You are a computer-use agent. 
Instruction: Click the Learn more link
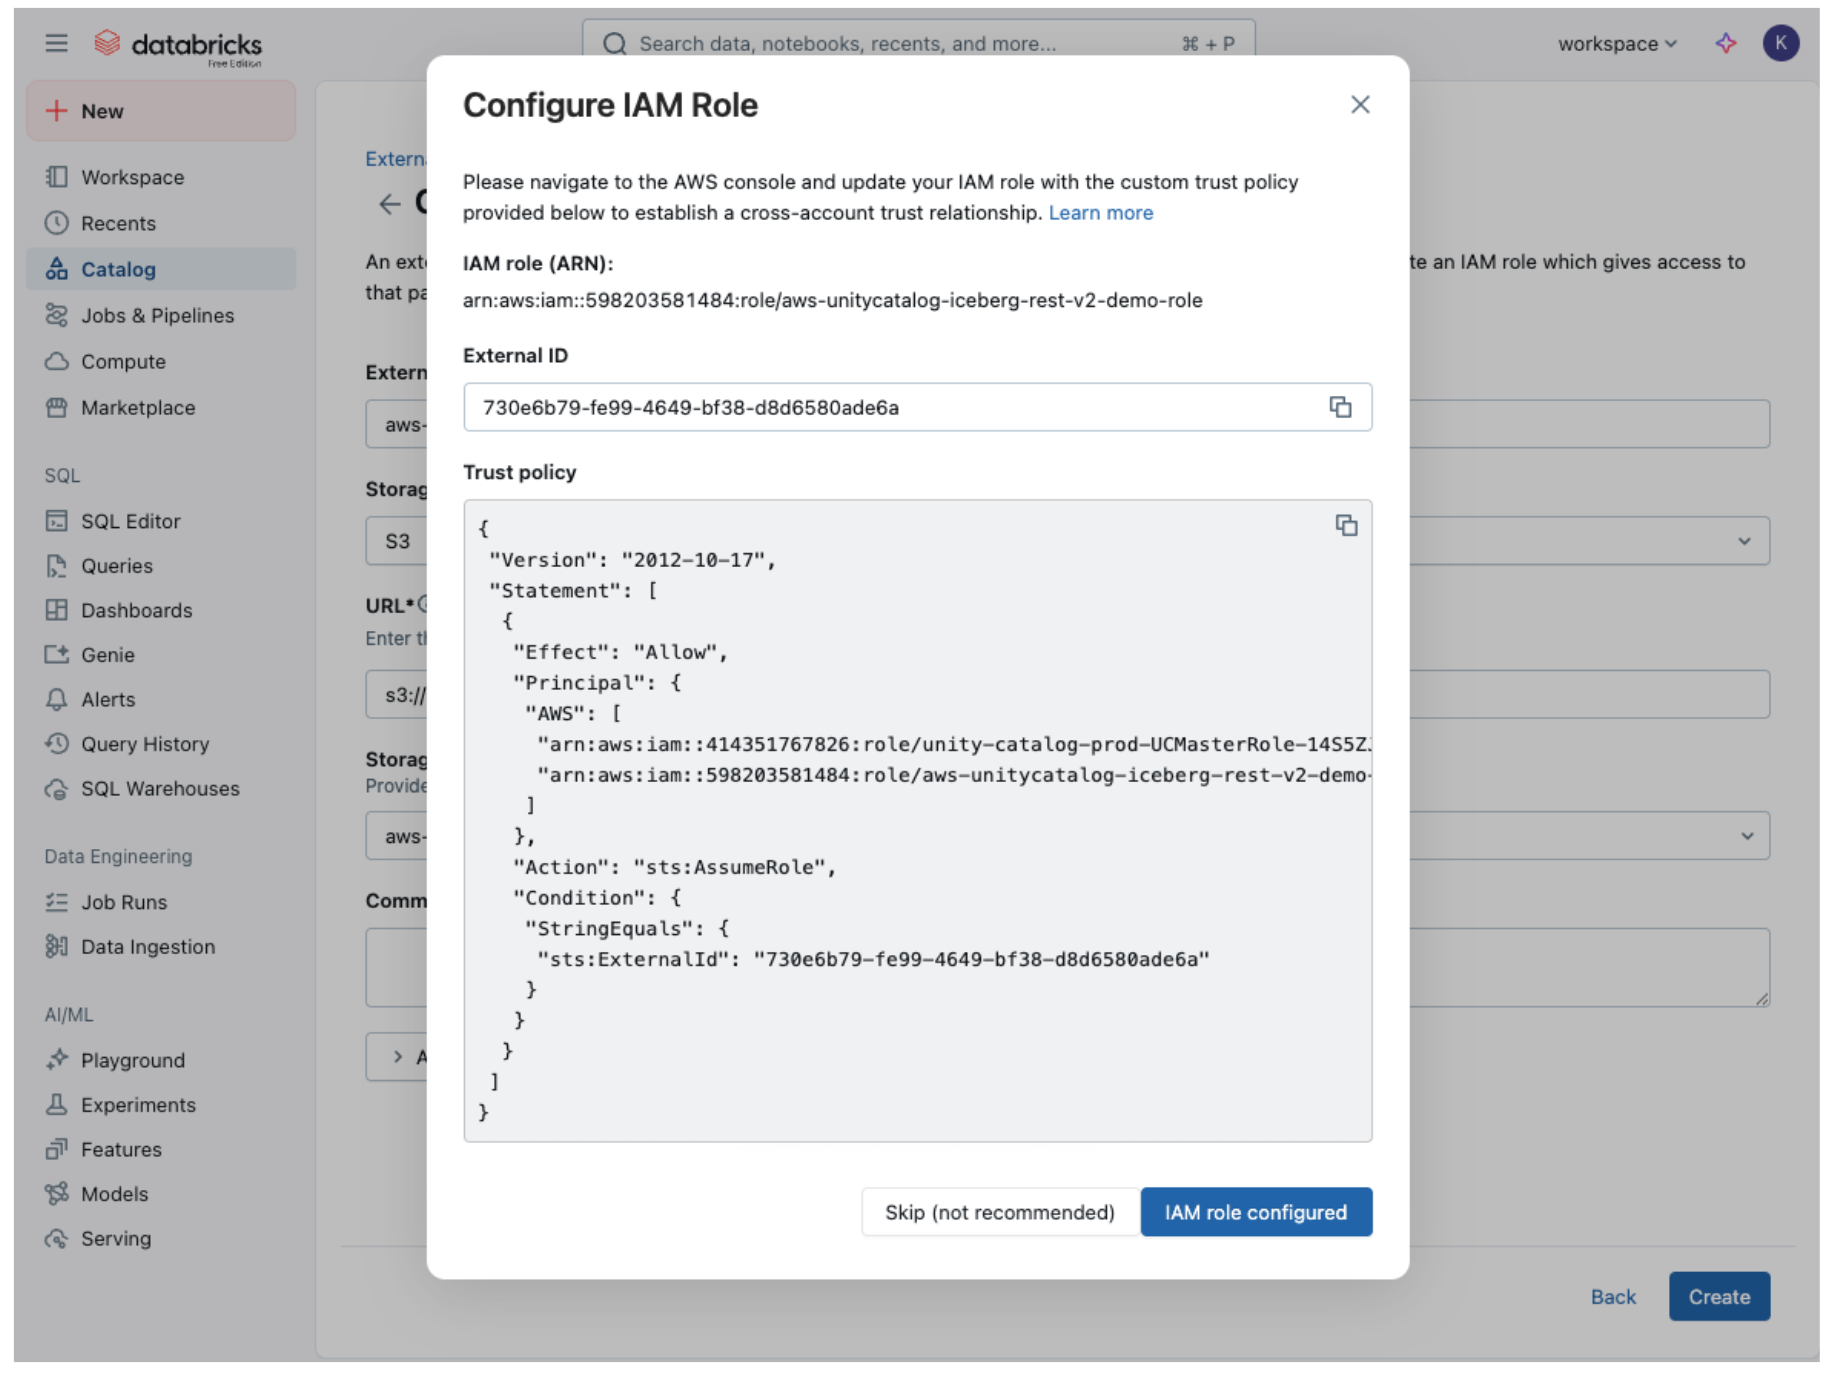pos(1100,212)
